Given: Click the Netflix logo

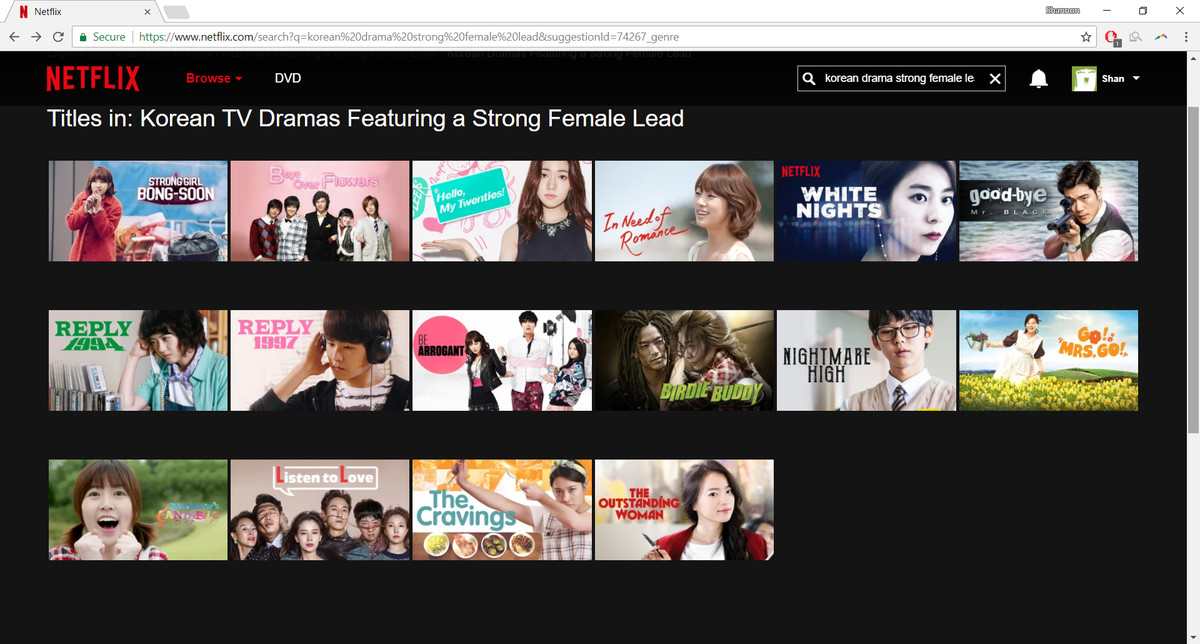Looking at the screenshot, I should point(93,78).
